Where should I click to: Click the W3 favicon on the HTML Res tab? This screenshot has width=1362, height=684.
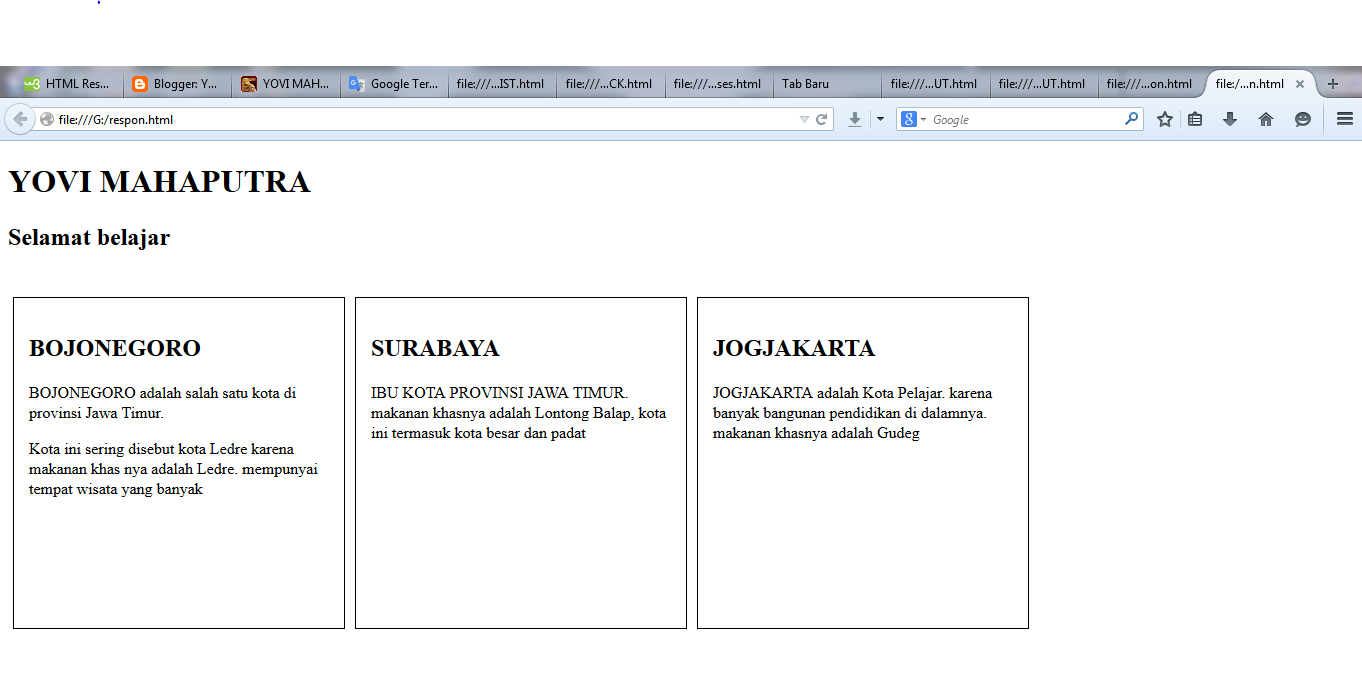click(32, 84)
